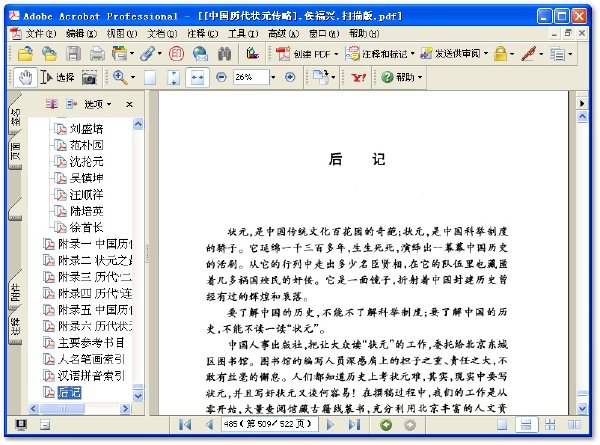Go to the last page

pyautogui.click(x=354, y=425)
